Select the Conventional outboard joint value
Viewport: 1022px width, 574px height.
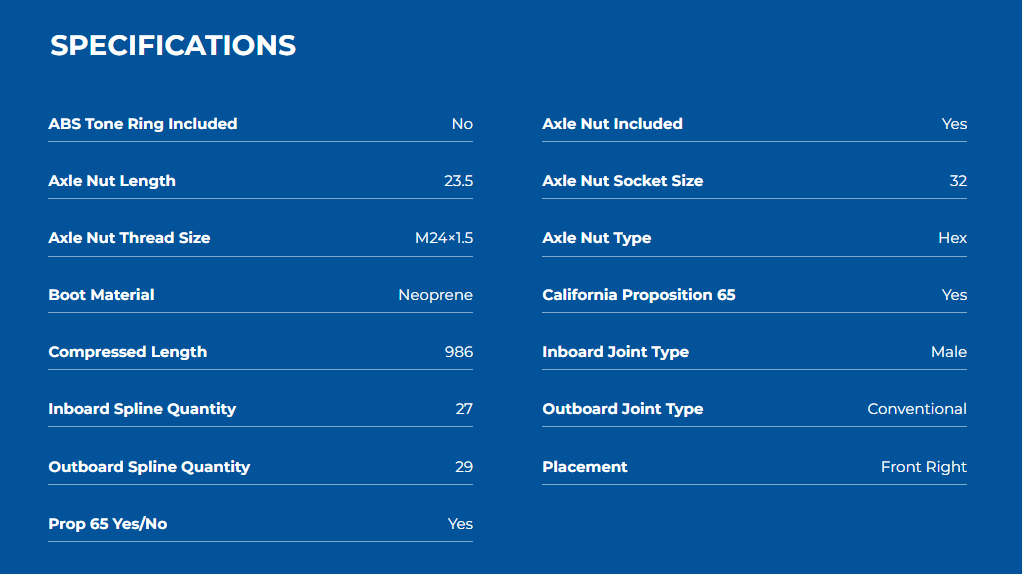[917, 409]
